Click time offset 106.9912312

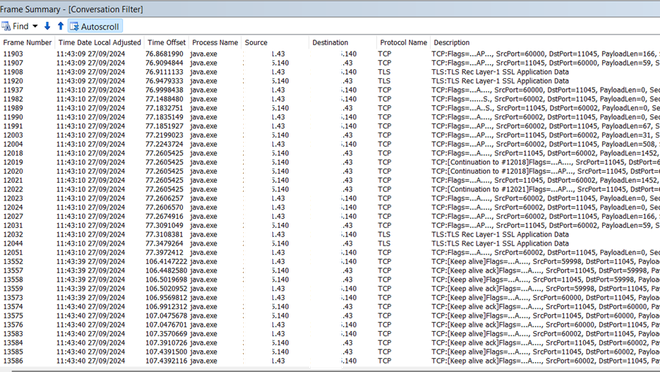(167, 307)
